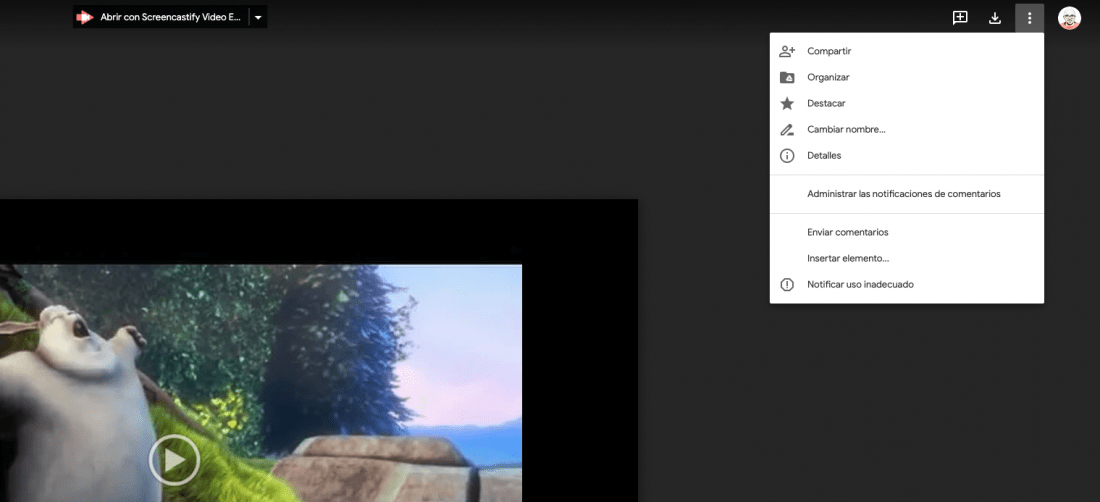The image size is (1100, 502).
Task: Select Destacar to star the file
Action: coord(906,103)
